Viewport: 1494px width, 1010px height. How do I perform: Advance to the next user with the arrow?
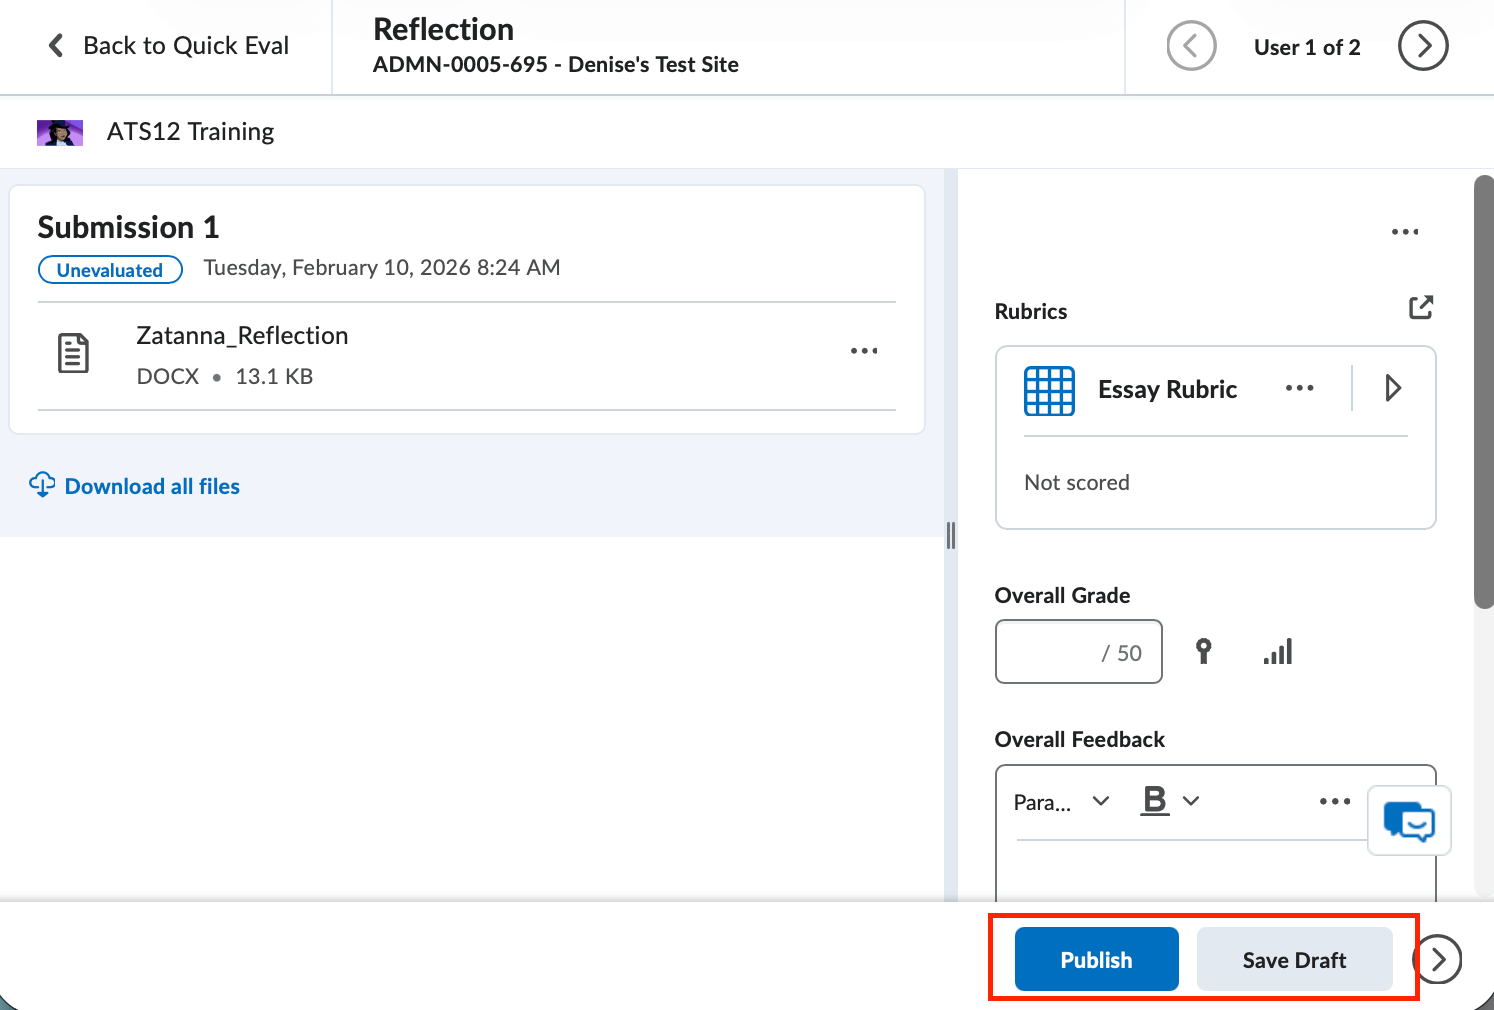pos(1422,45)
